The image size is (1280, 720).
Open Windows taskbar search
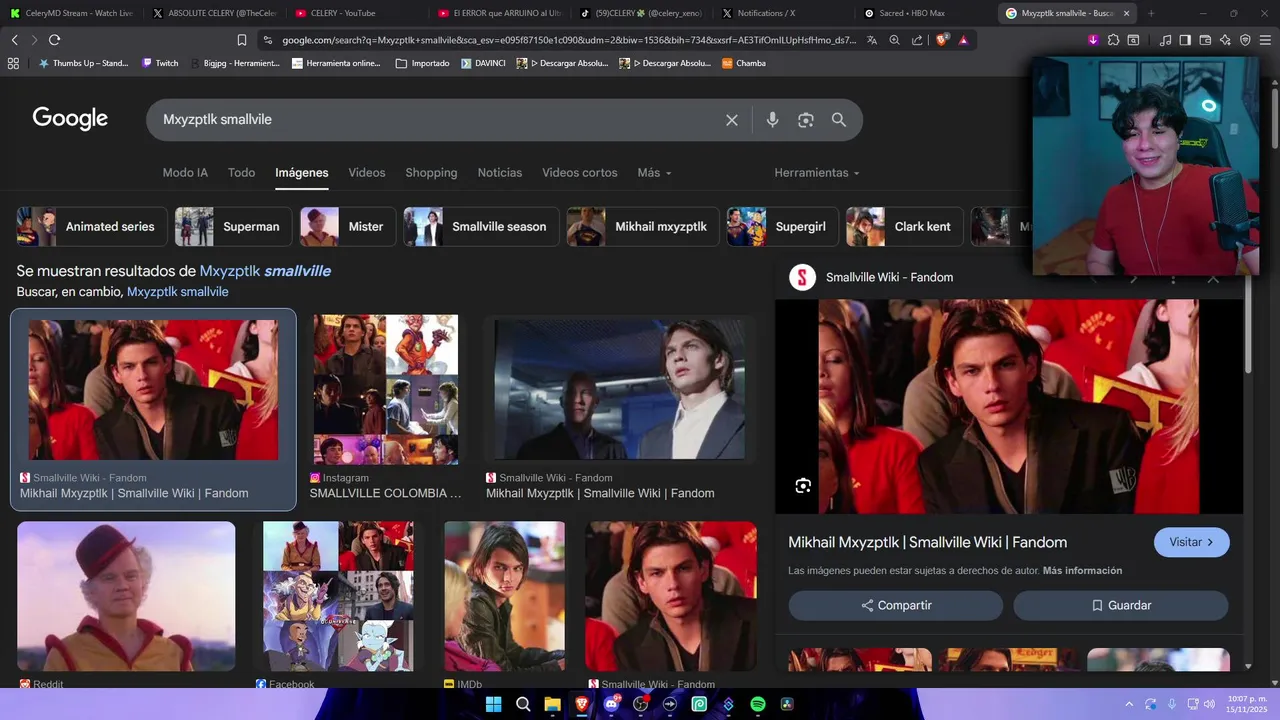523,704
